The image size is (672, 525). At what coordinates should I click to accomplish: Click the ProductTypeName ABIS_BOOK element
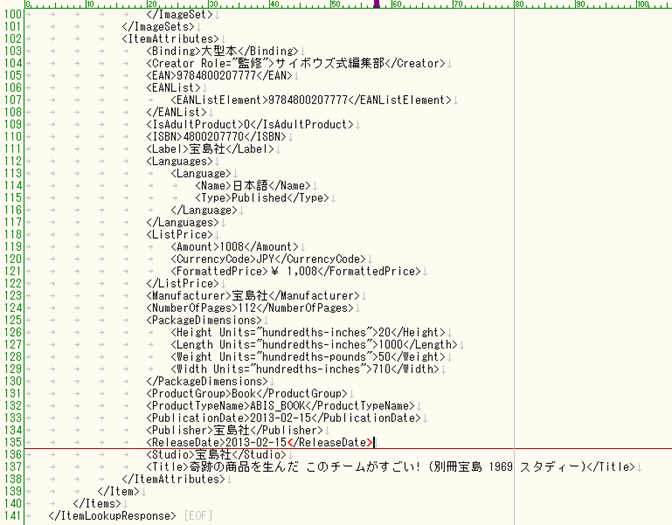point(280,405)
